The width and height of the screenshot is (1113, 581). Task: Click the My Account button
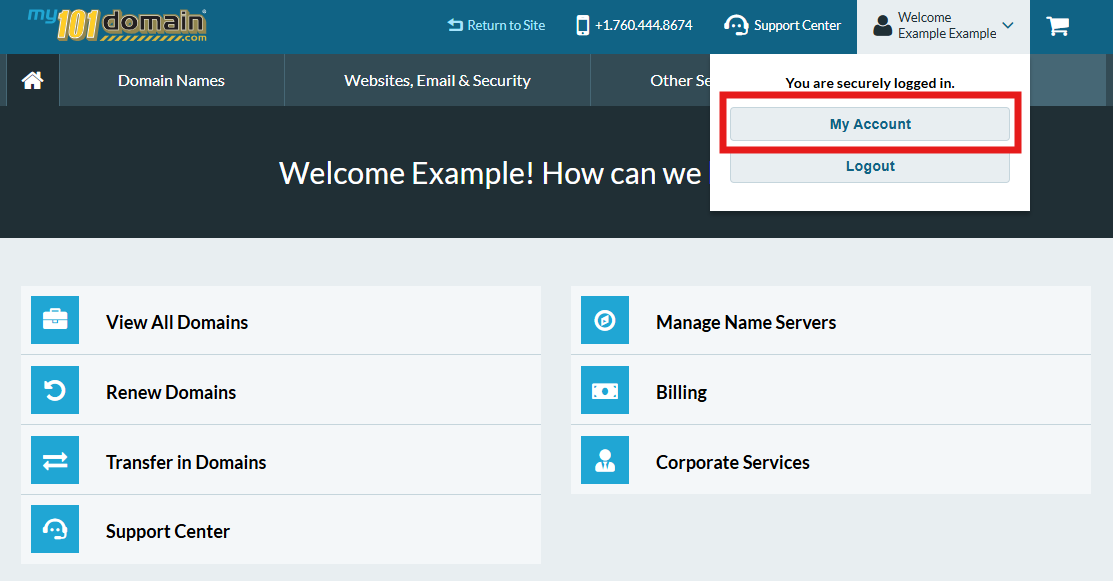coord(869,123)
